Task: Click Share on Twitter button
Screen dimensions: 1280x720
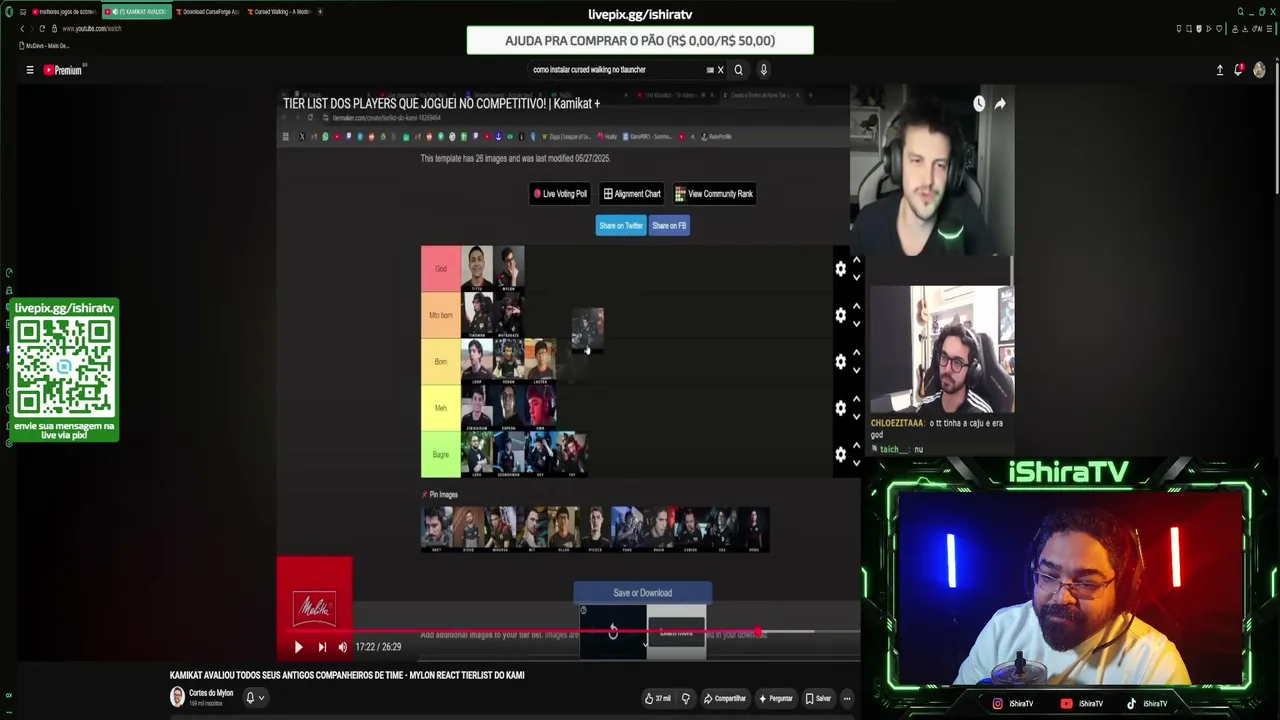Action: [621, 226]
